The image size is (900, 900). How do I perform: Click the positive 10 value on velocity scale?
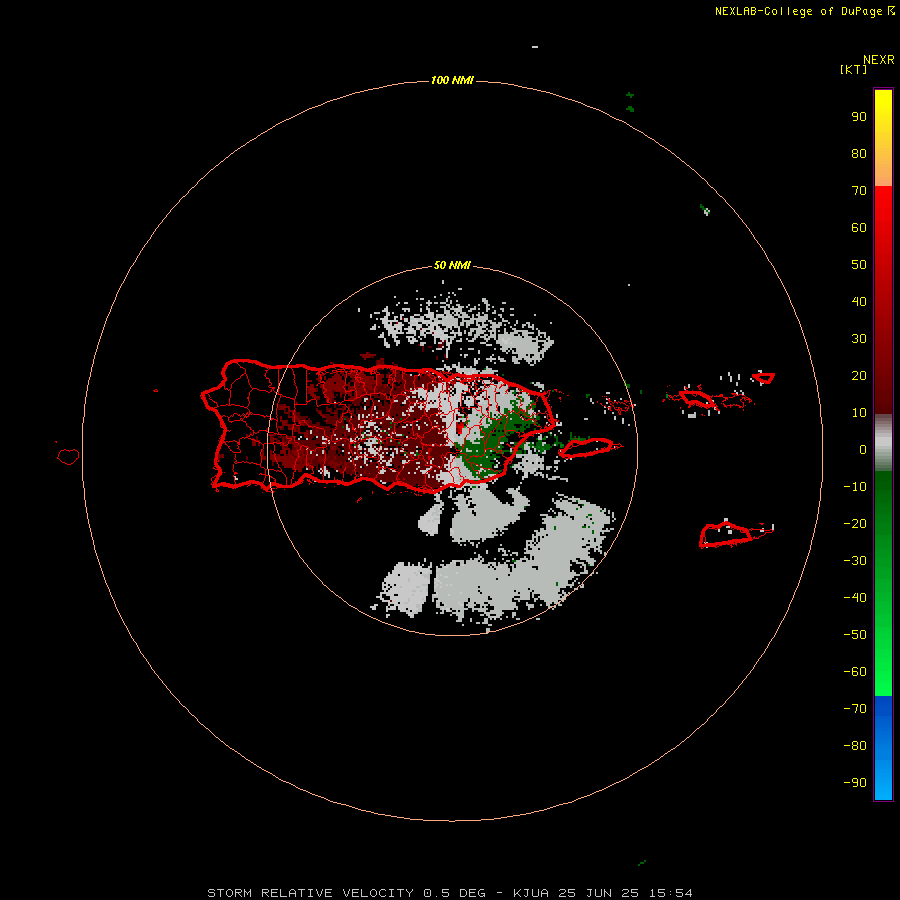coord(859,413)
